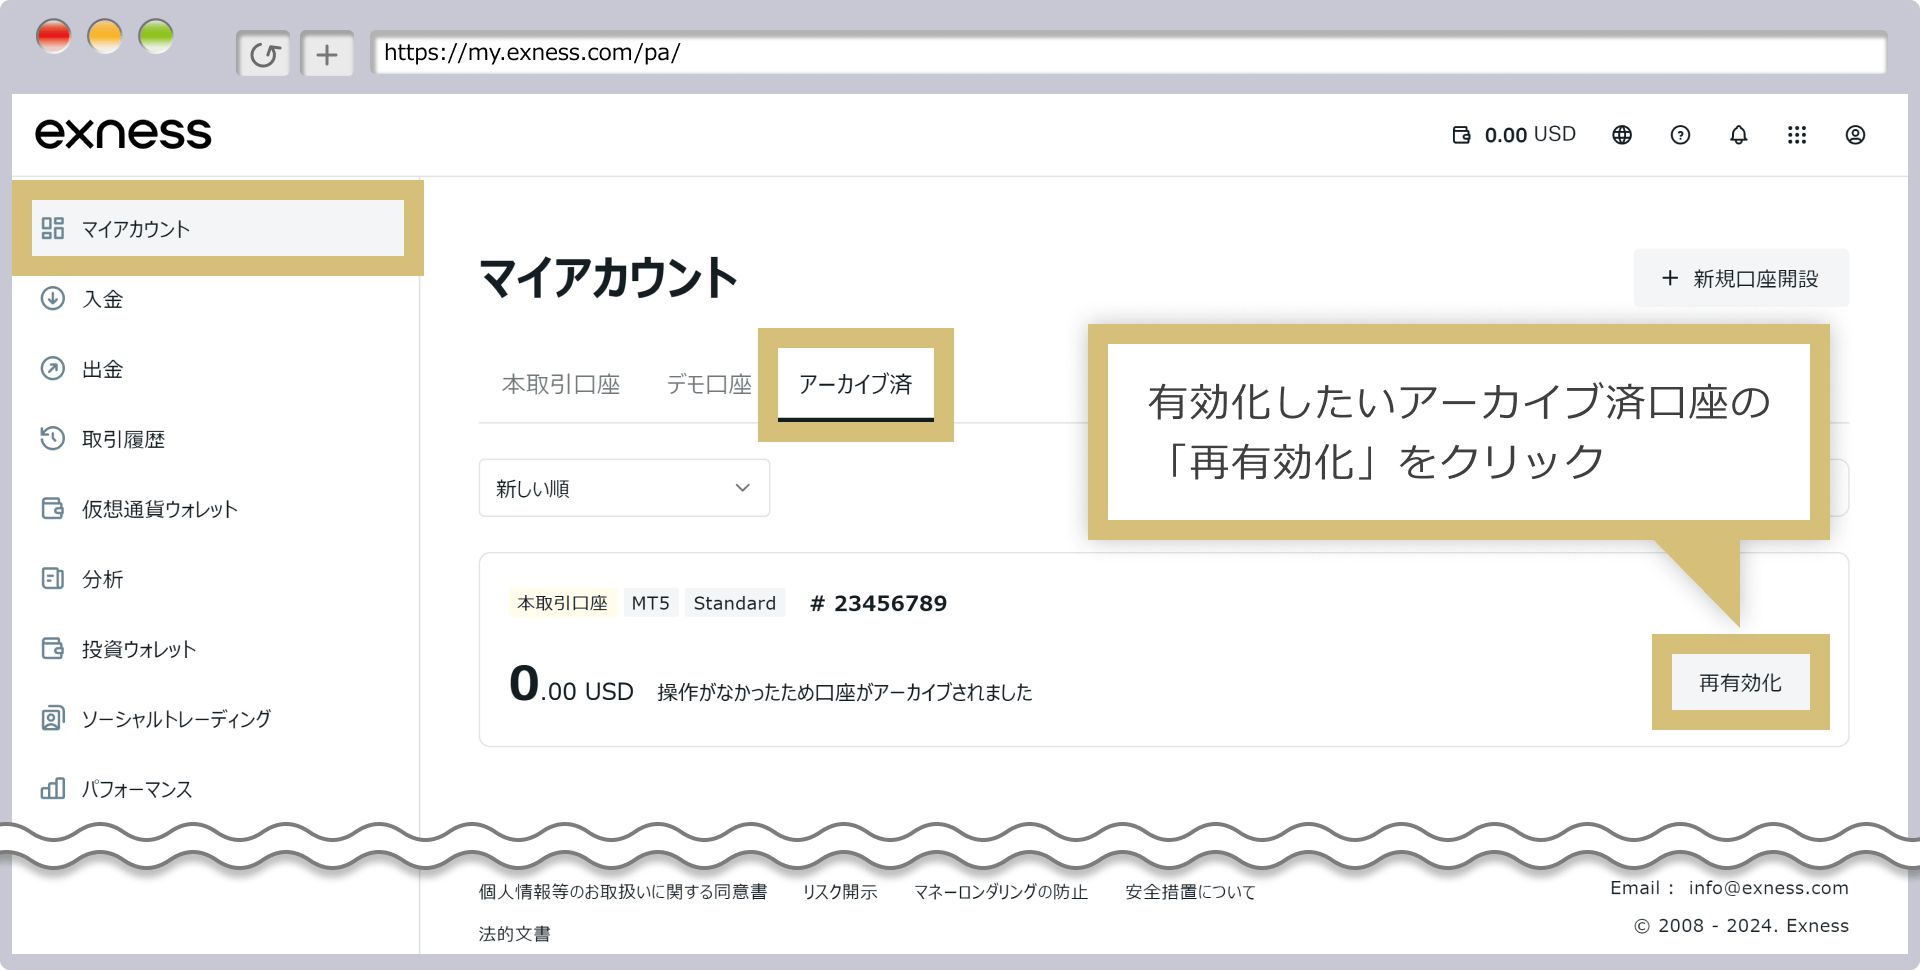Open the user profile icon
Screen dimensions: 1920x970
click(x=1855, y=135)
